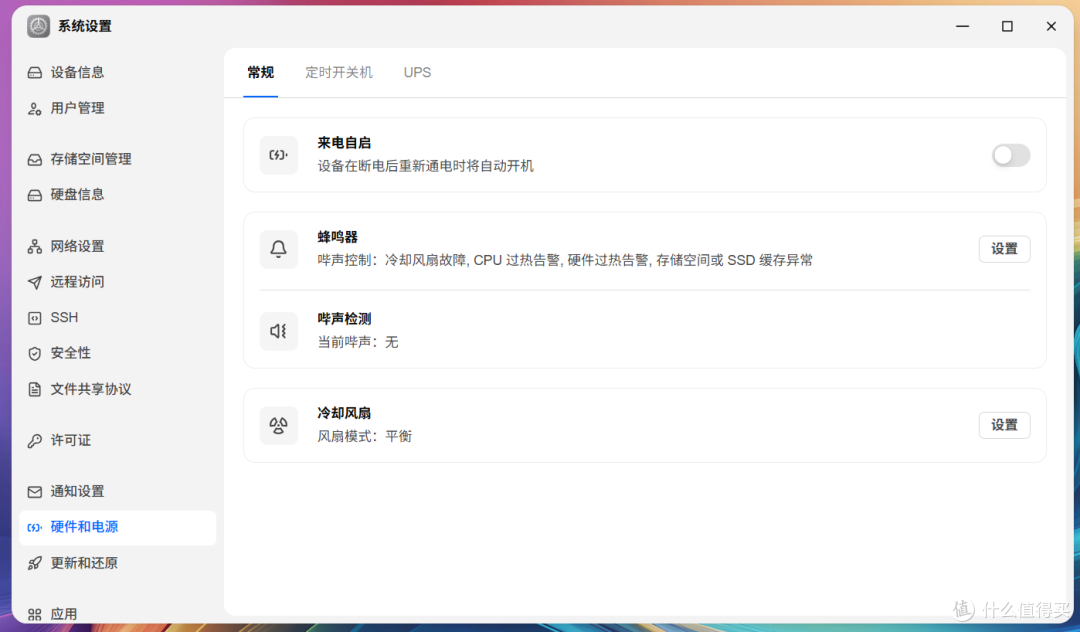1080x632 pixels.
Task: Click the 安全性 shield icon
Action: tap(34, 354)
